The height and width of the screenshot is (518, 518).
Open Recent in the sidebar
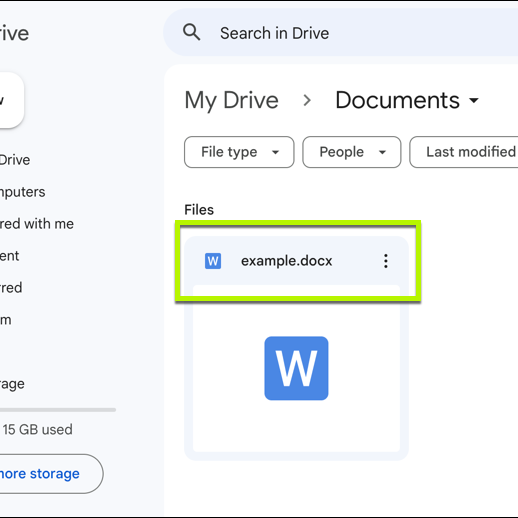pos(9,256)
